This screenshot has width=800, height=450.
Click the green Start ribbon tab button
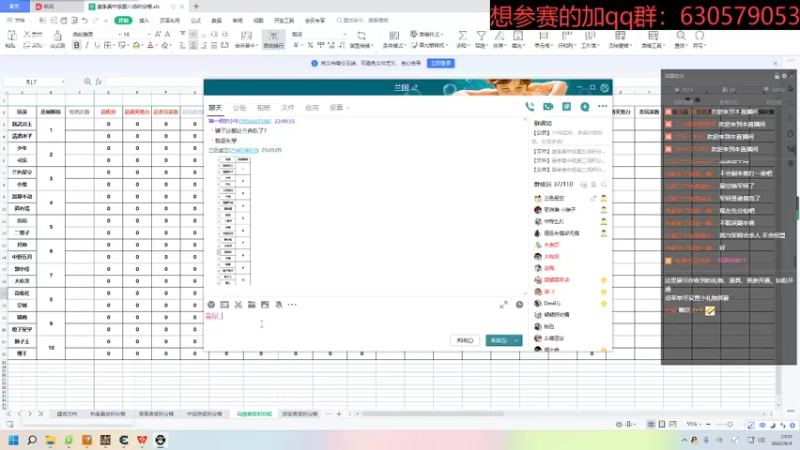pyautogui.click(x=123, y=20)
